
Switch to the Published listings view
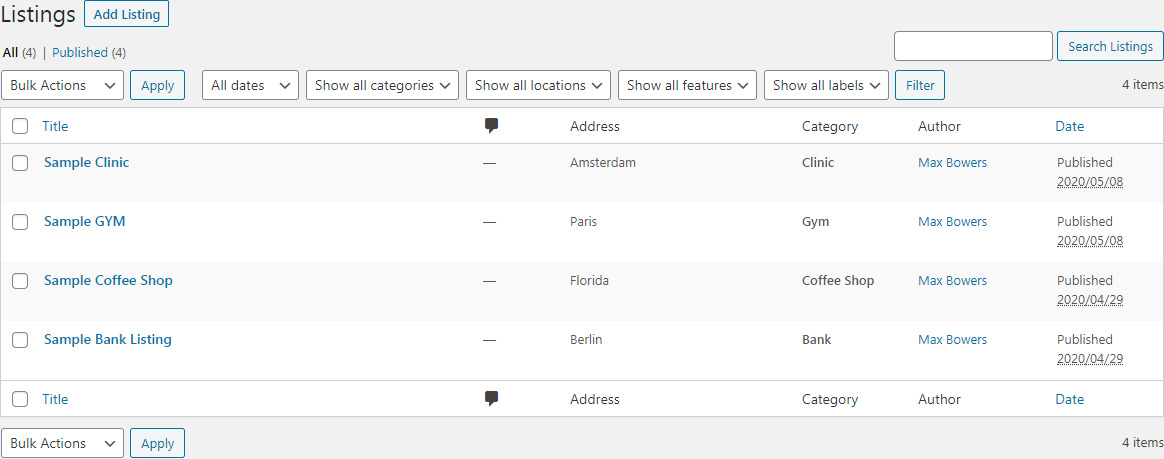[x=80, y=52]
